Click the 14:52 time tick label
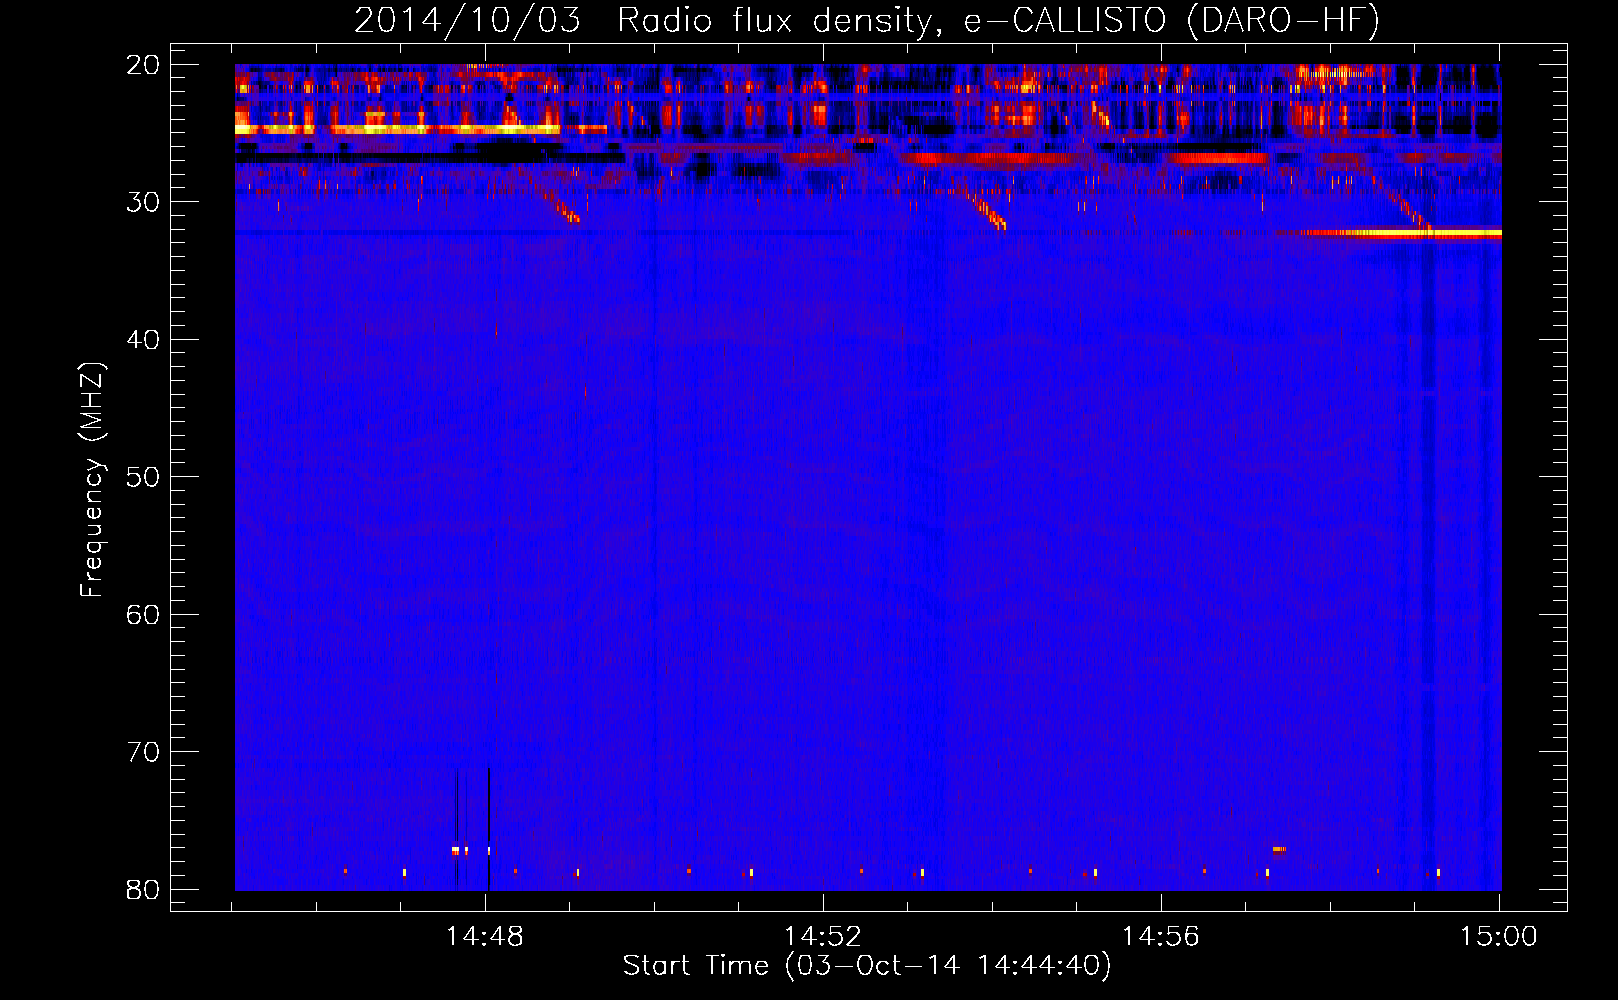Screen dimensions: 1618x1000 (x=823, y=937)
